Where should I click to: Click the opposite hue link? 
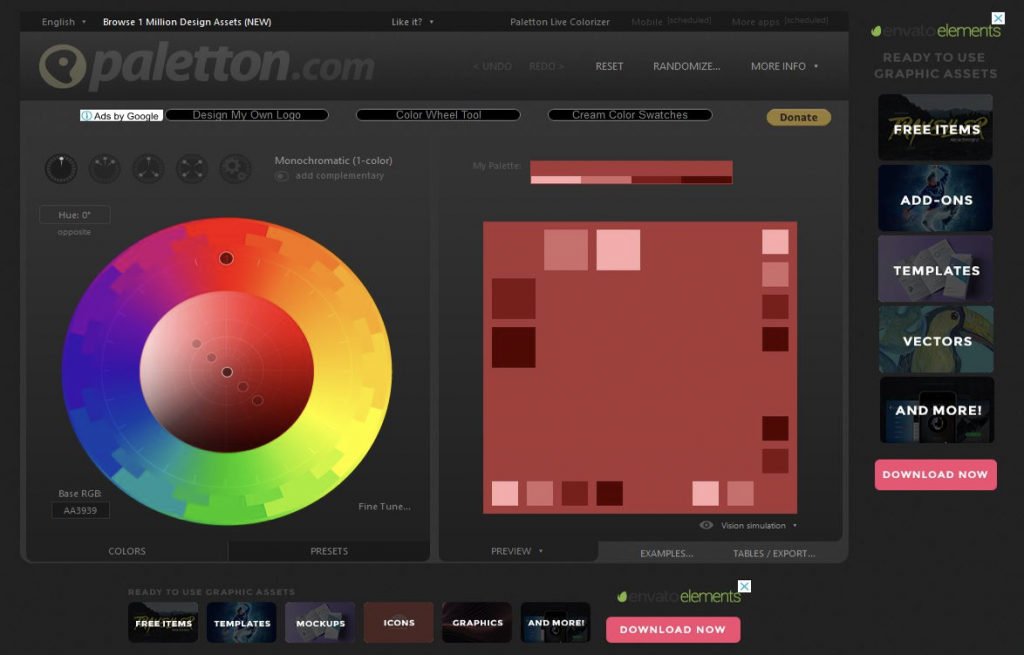tap(74, 232)
